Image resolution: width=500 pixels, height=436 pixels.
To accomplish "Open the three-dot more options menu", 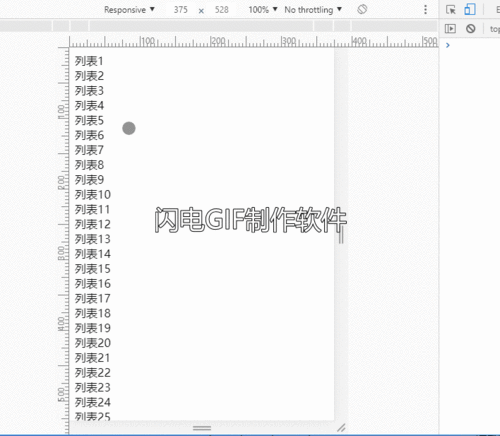I will [x=425, y=9].
